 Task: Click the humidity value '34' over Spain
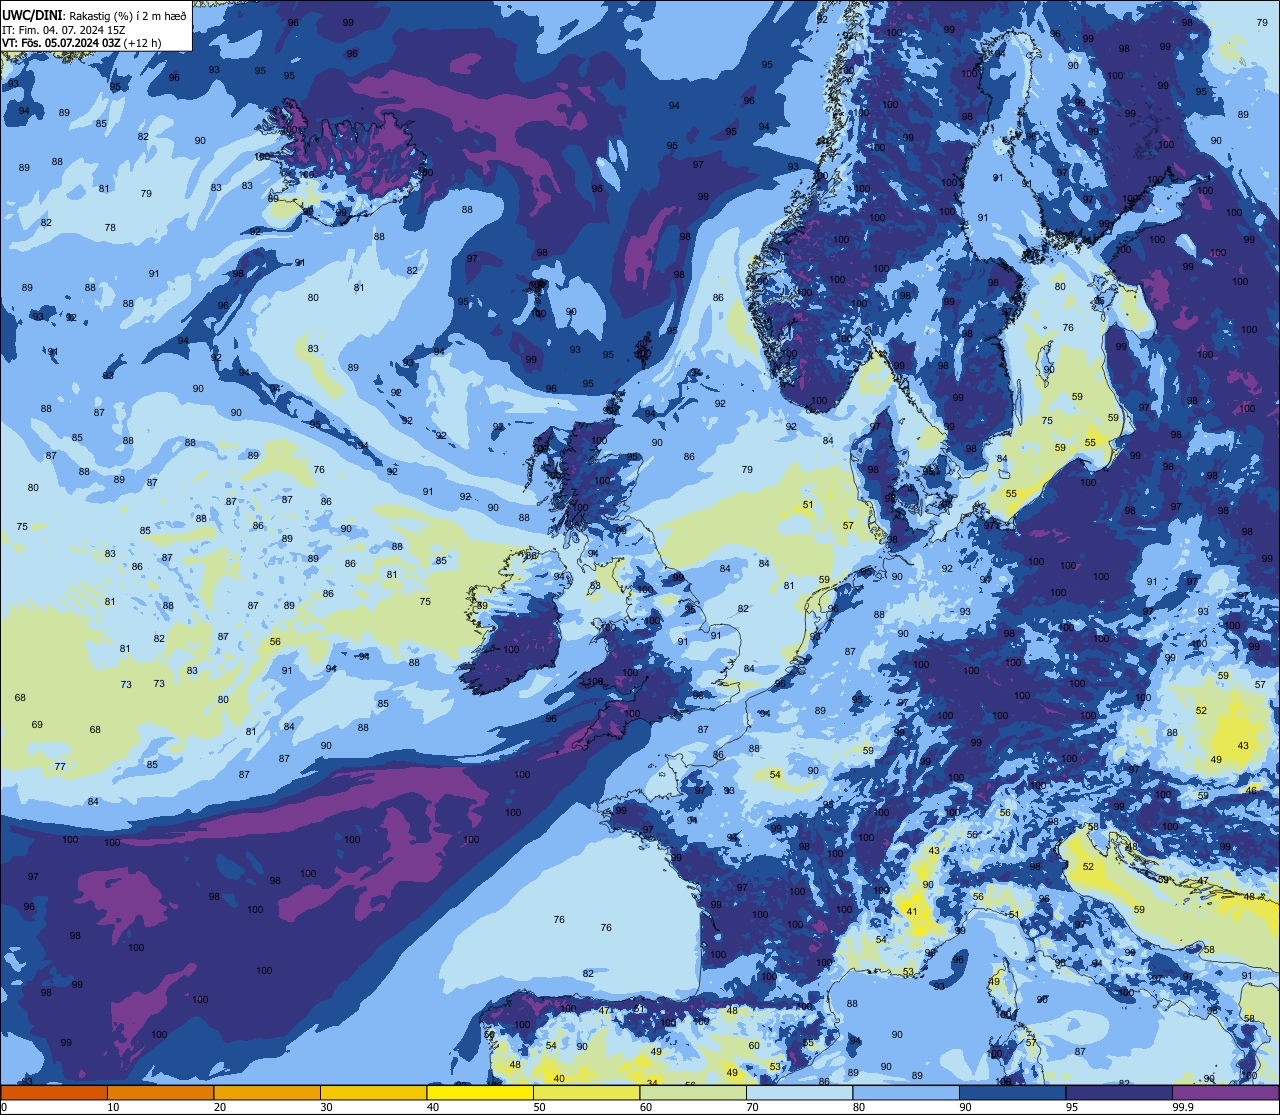point(652,1083)
